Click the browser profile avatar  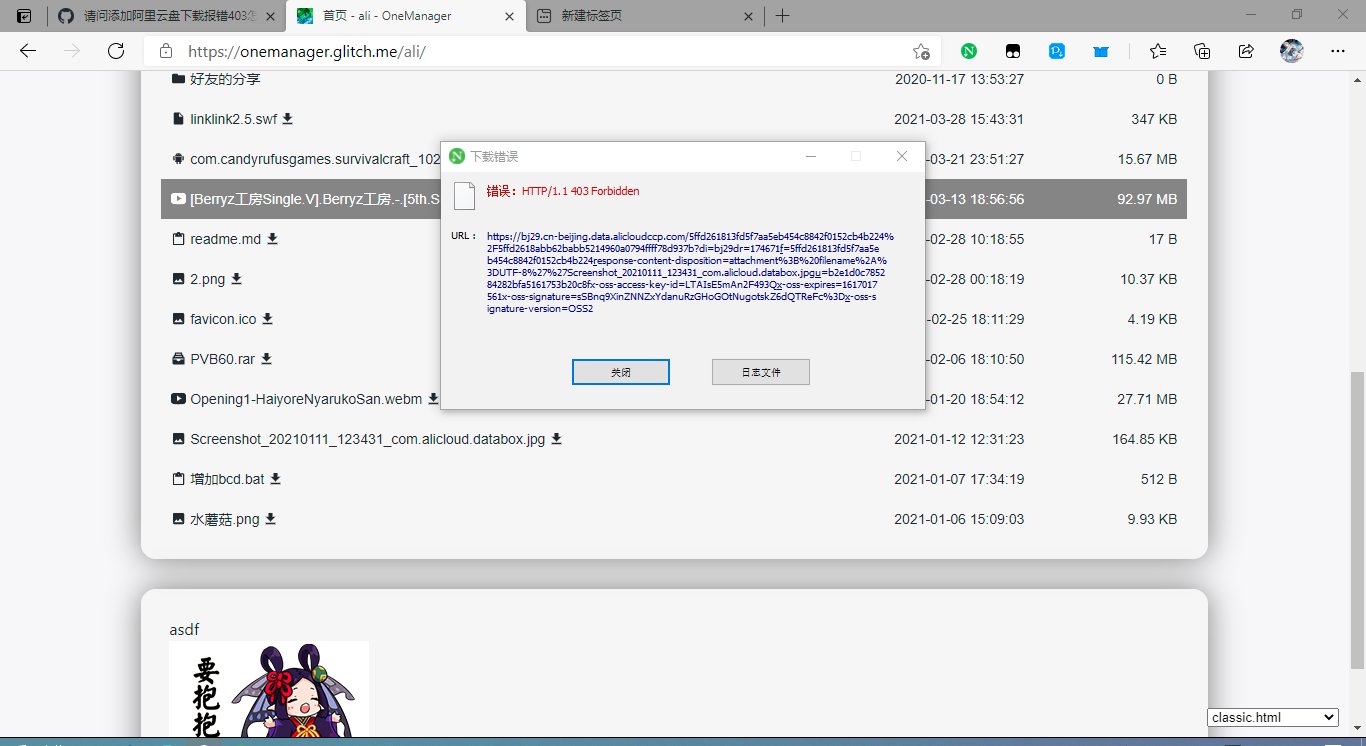coord(1292,51)
